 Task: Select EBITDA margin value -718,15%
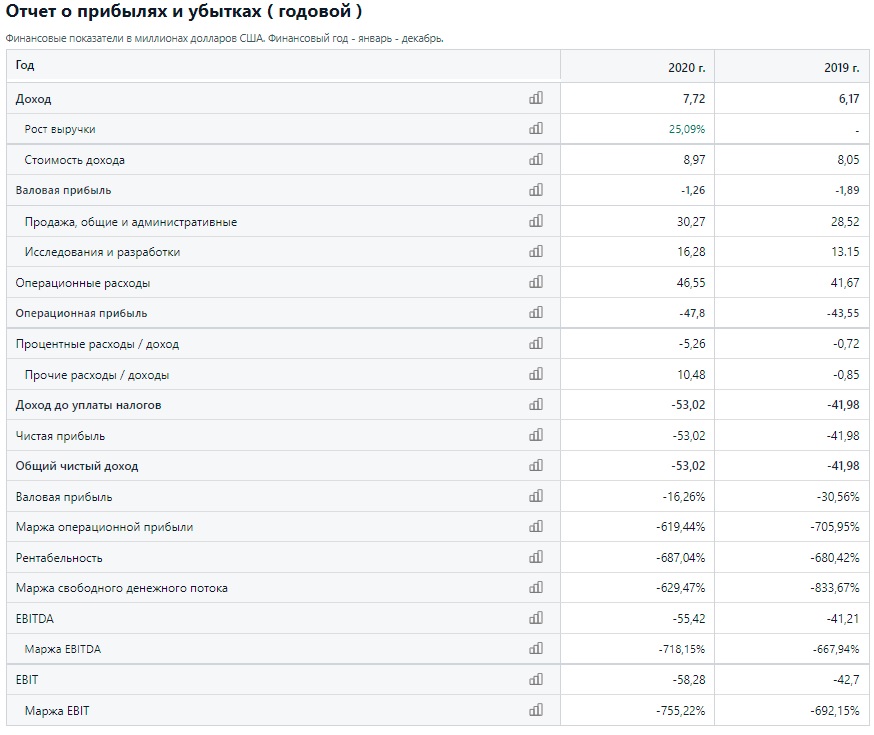[x=682, y=649]
